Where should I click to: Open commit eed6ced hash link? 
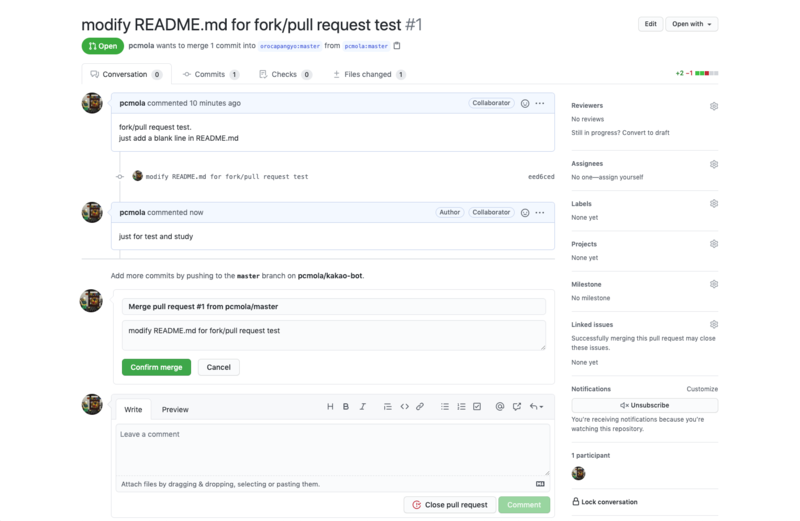click(x=541, y=177)
